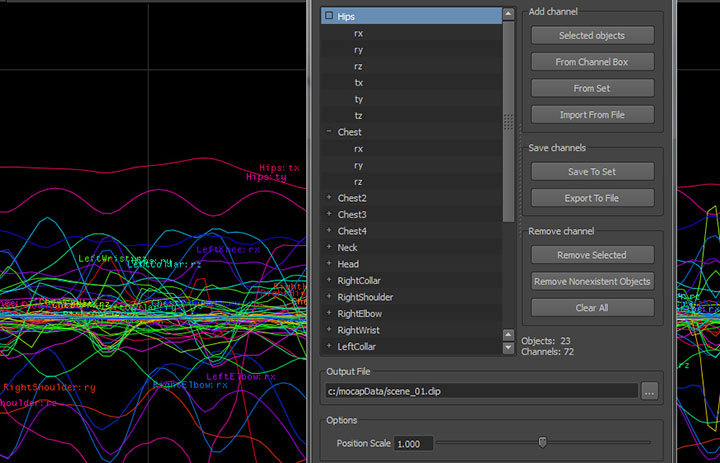
Task: Select the Head row label
Action: pyautogui.click(x=348, y=264)
